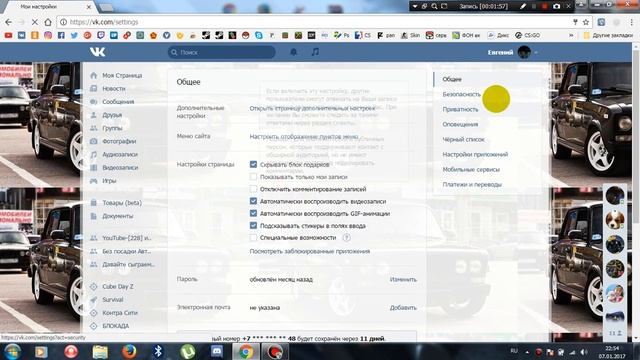This screenshot has width=640, height=360.
Task: Open 'Открыть страницу дополнительных настроек' link
Action: (312, 108)
